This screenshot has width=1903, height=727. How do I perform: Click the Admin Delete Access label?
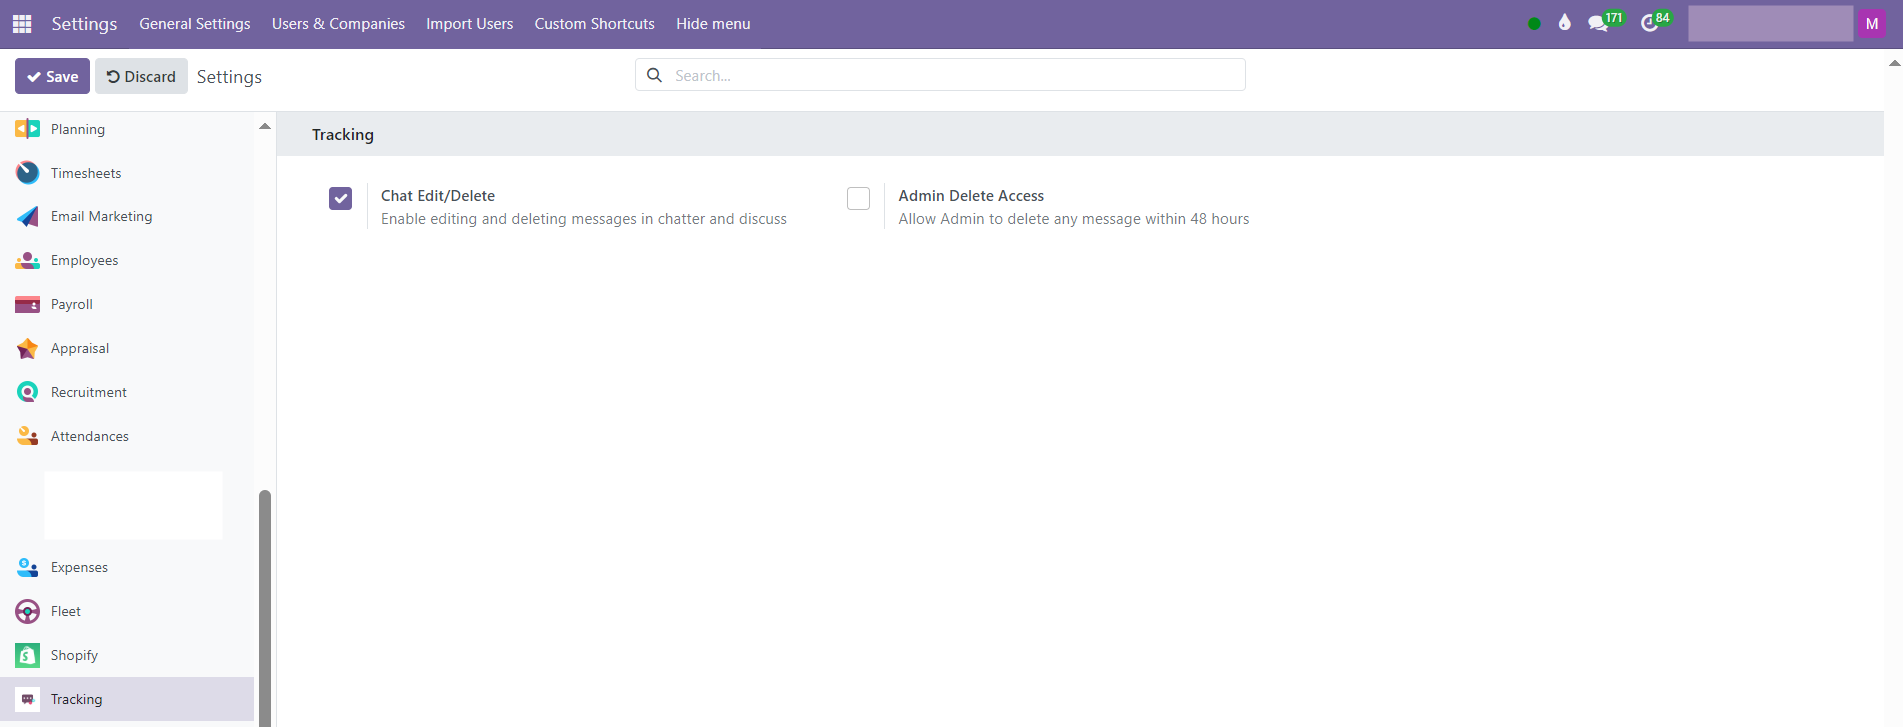tap(971, 196)
